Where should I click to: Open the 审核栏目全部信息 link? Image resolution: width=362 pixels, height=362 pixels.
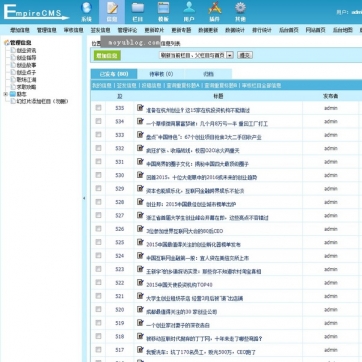262,86
